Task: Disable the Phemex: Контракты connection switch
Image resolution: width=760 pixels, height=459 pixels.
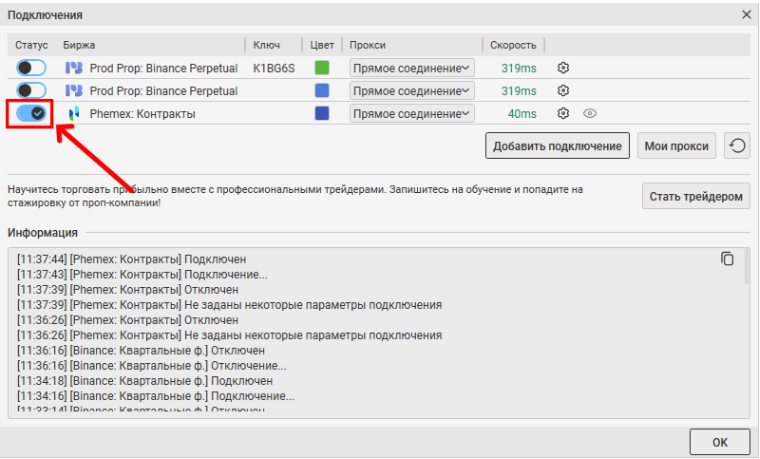Action: pyautogui.click(x=31, y=114)
